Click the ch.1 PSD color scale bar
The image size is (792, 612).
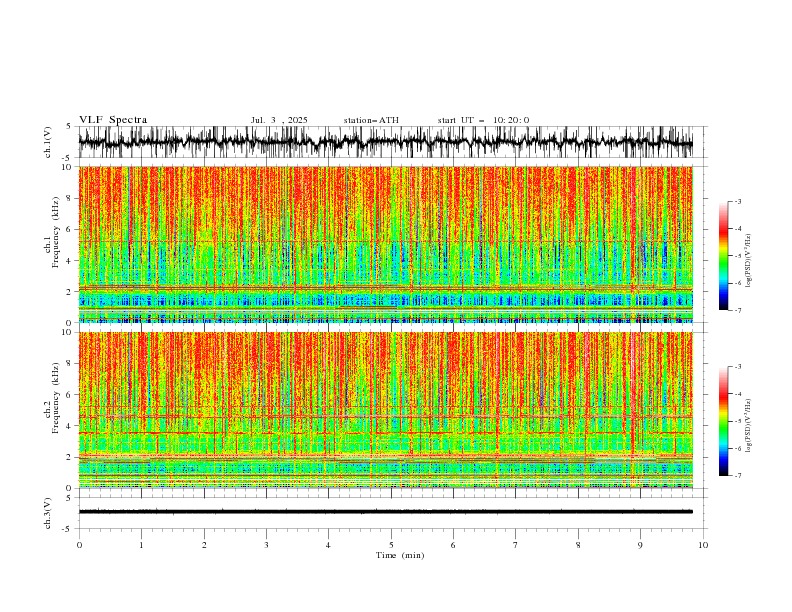tap(723, 256)
